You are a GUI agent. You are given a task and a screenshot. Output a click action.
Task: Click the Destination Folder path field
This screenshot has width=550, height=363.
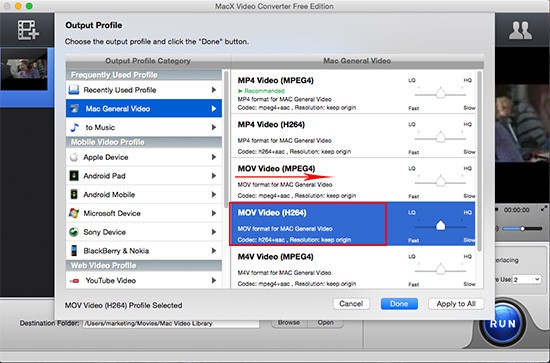[x=171, y=323]
